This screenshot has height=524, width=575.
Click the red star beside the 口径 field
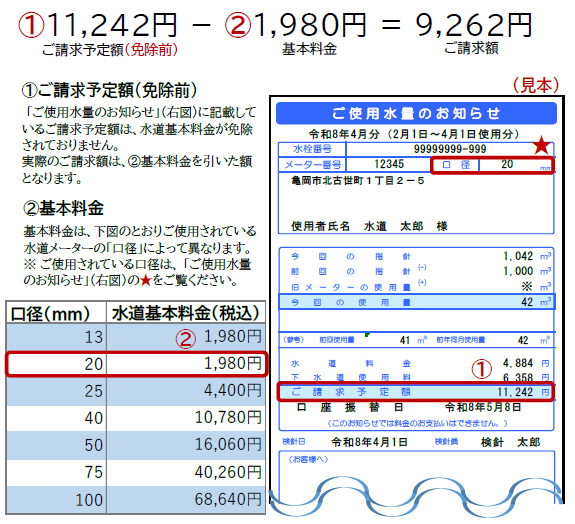(541, 145)
